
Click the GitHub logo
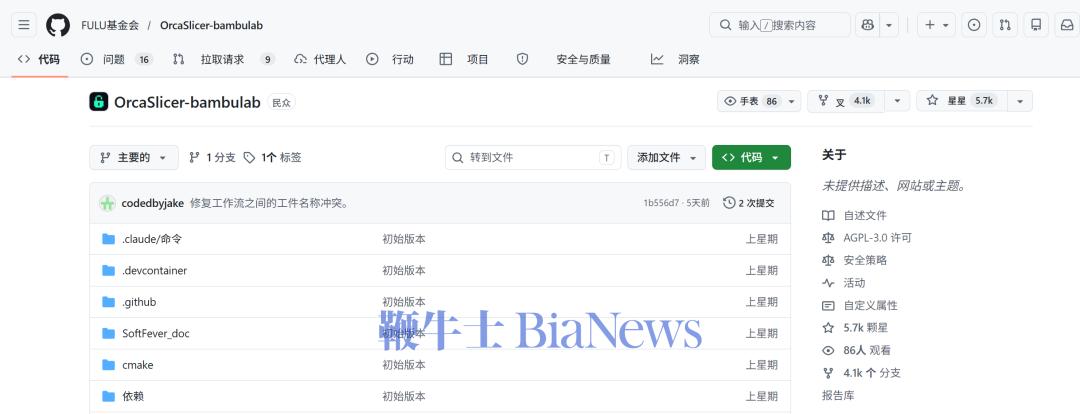coord(58,25)
